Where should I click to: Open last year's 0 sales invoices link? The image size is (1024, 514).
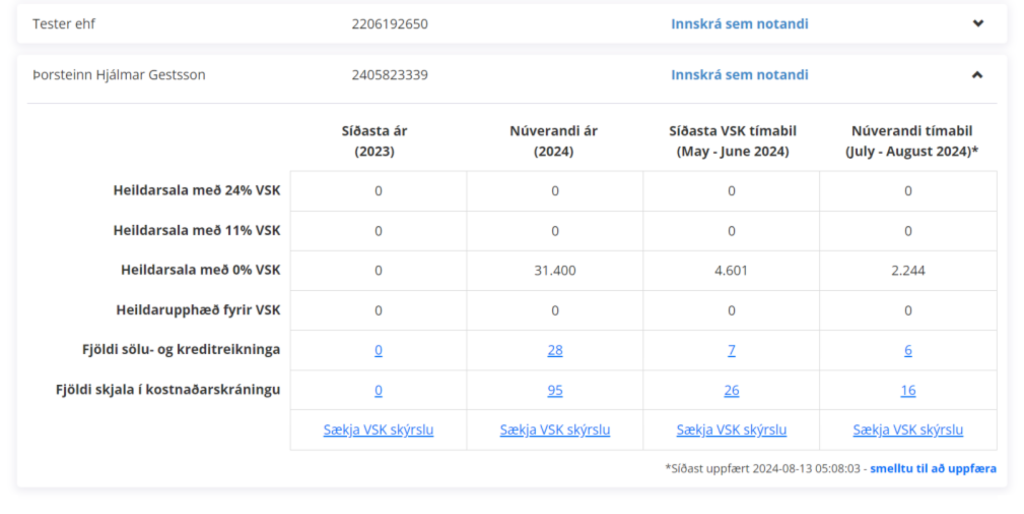(x=378, y=350)
